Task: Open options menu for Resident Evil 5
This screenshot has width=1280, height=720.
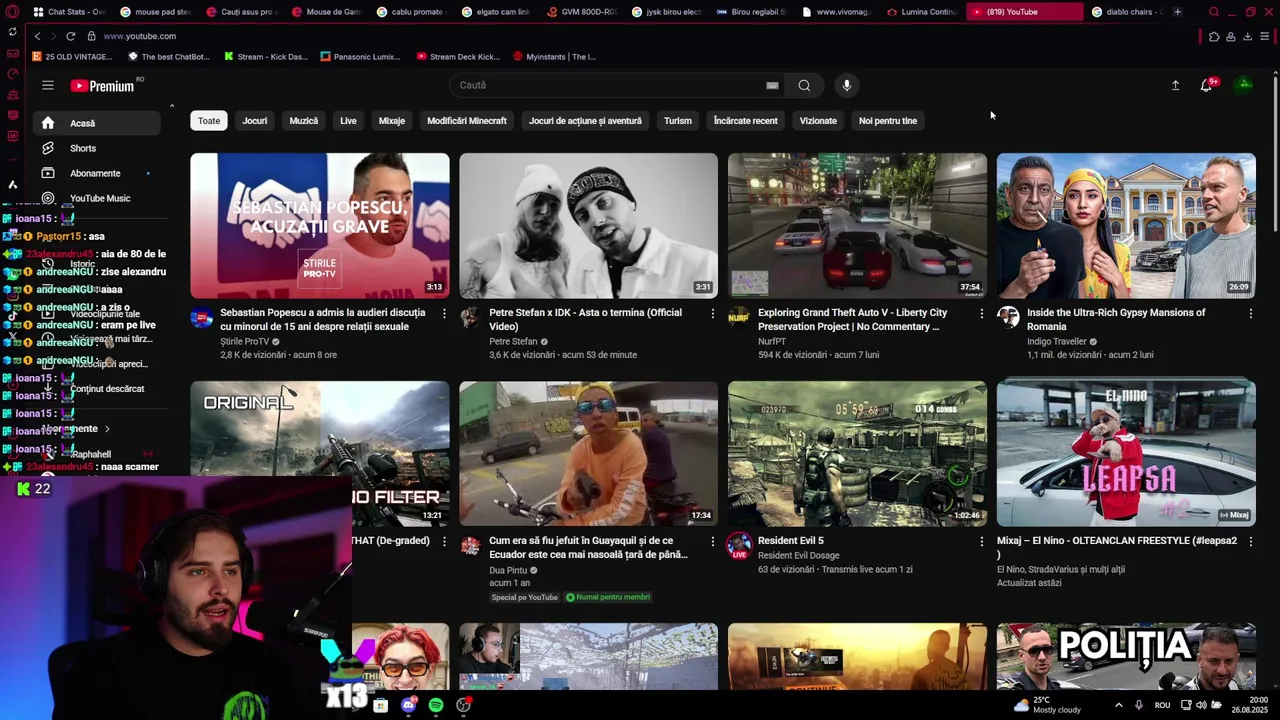Action: 981,541
